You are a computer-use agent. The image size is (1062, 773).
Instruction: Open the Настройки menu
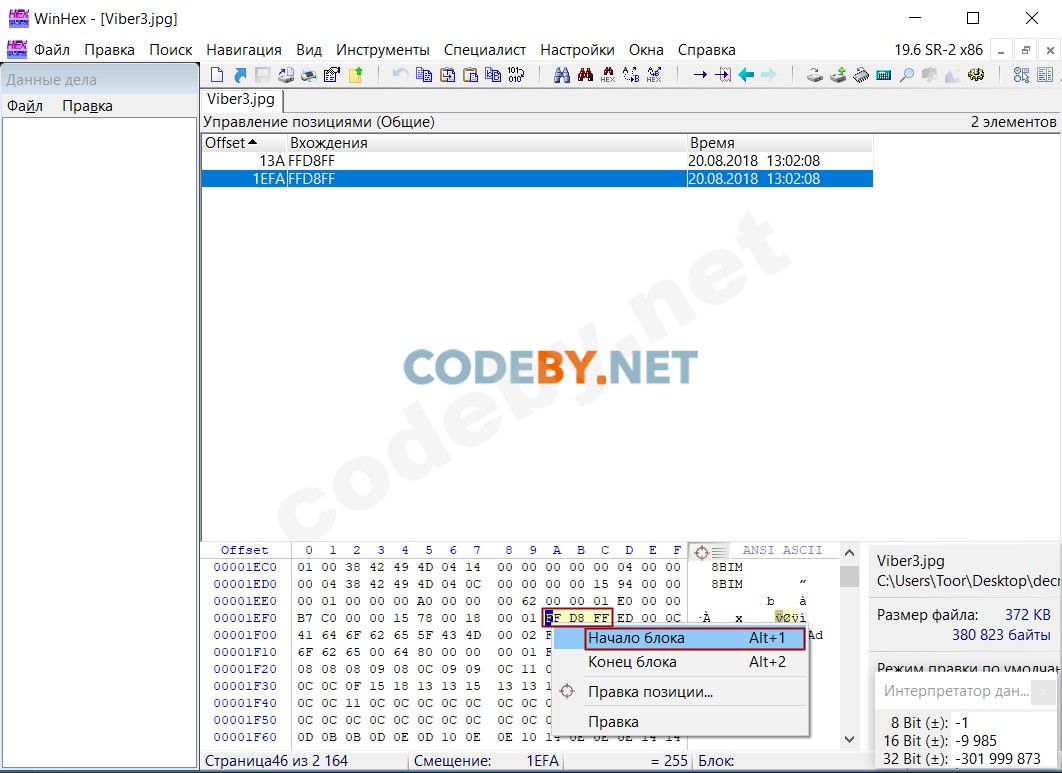pyautogui.click(x=577, y=50)
